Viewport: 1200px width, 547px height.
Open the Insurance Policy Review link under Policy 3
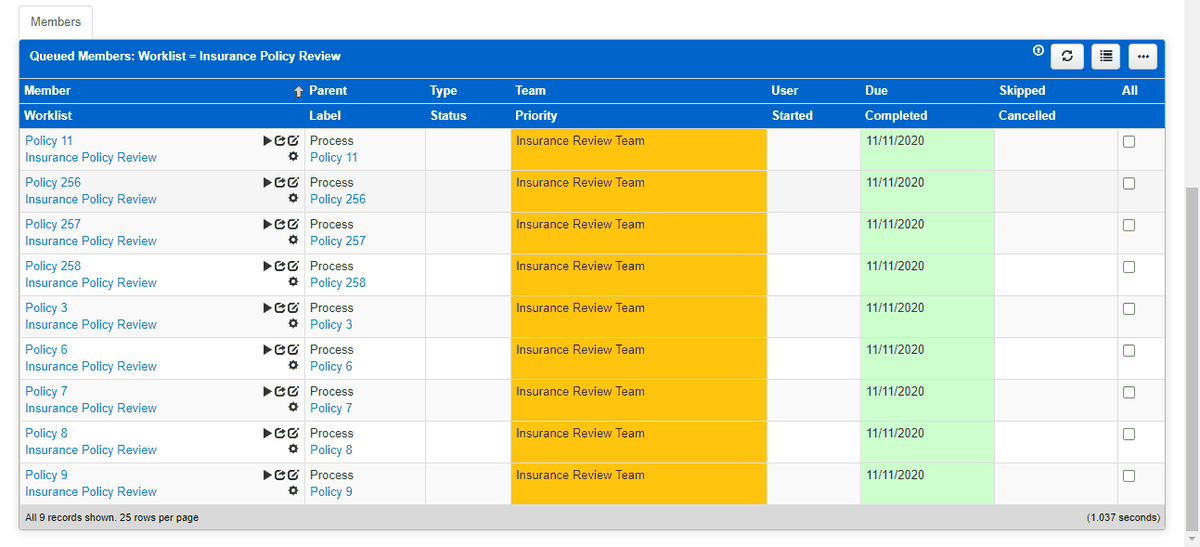[91, 325]
